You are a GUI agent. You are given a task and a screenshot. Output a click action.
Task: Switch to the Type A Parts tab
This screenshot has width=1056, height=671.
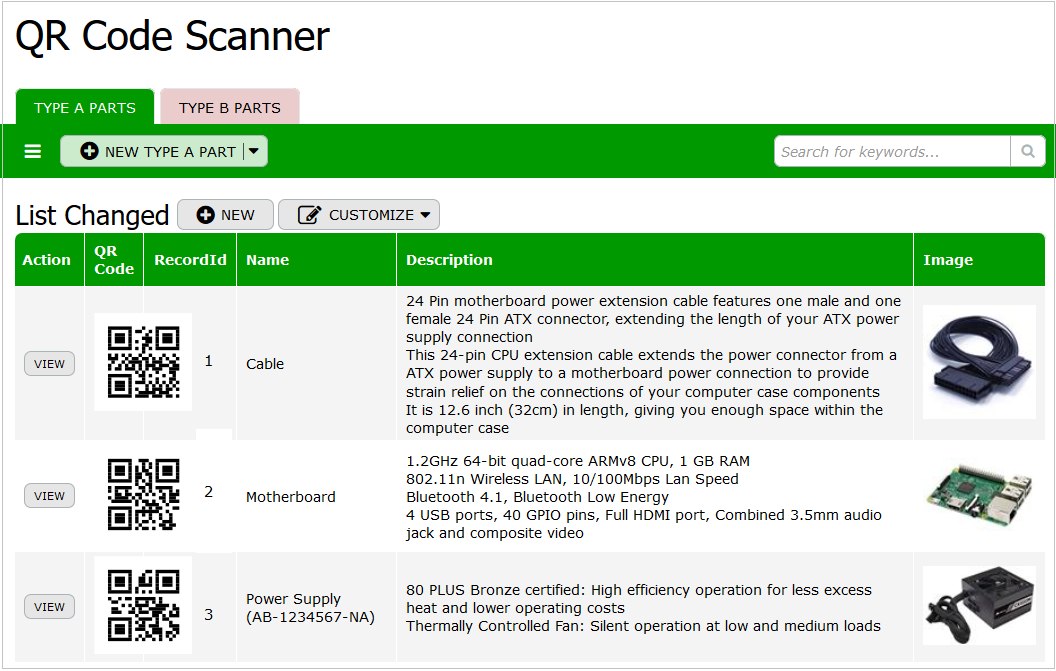click(85, 107)
